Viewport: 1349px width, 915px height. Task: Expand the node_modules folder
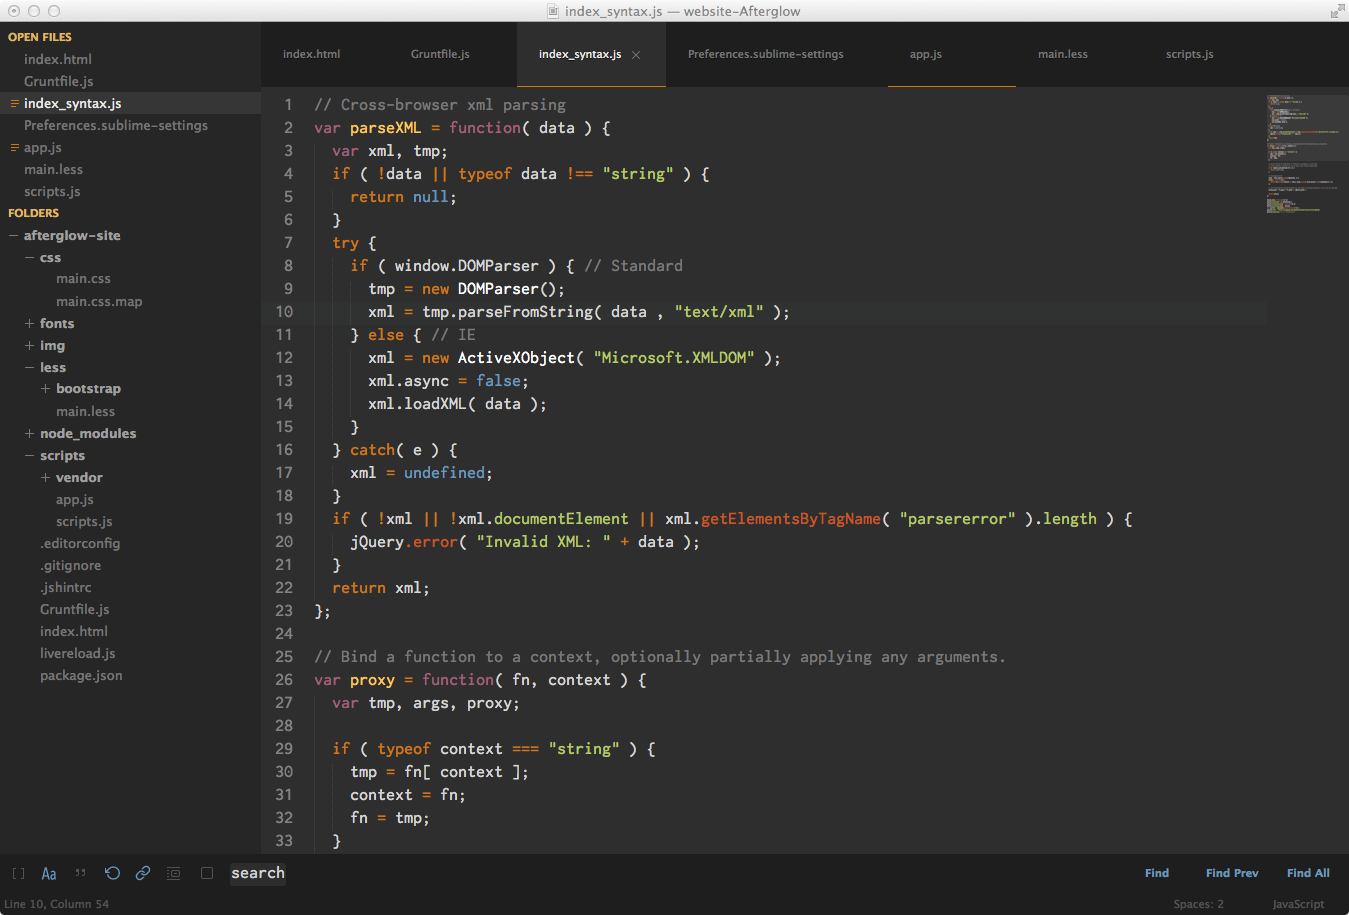tap(28, 433)
